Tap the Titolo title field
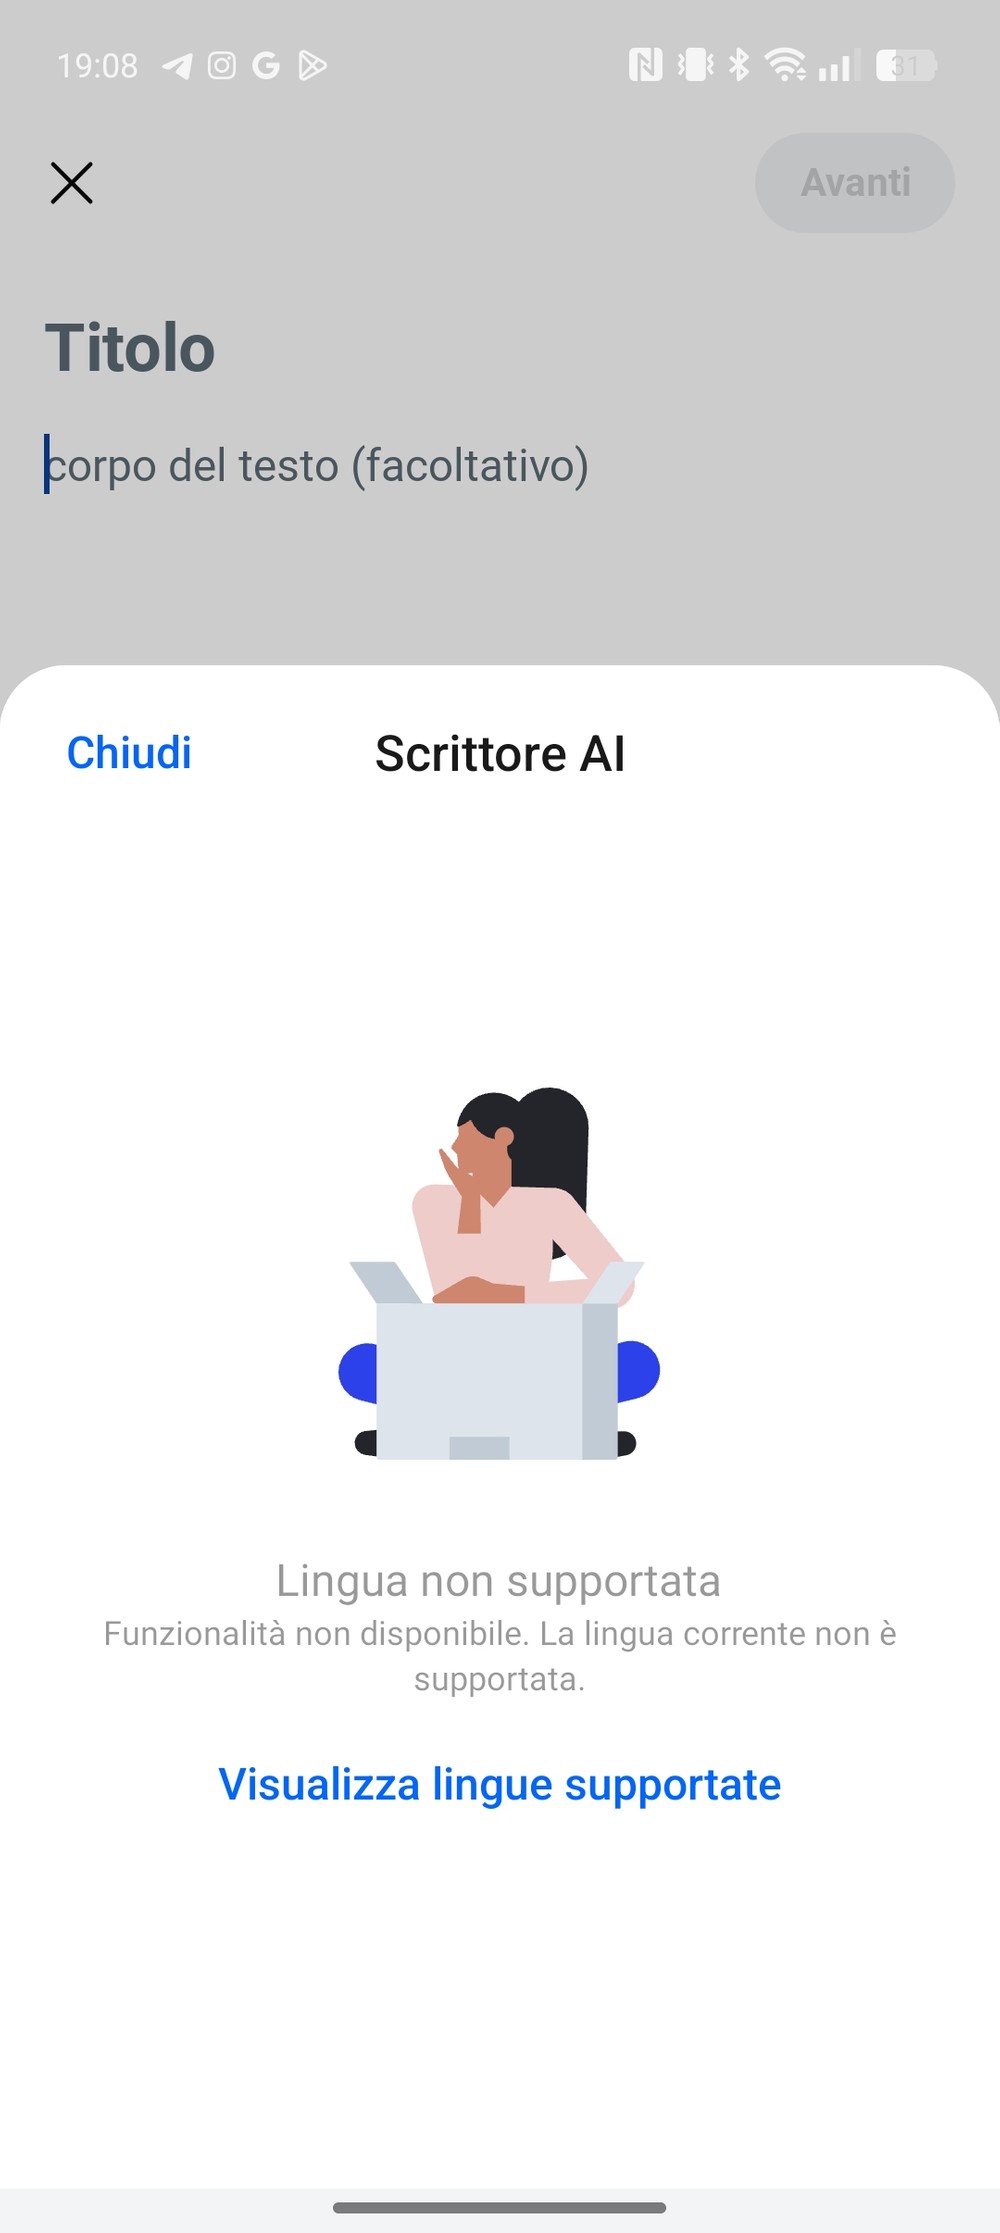Image resolution: width=1000 pixels, height=2233 pixels. [x=130, y=348]
